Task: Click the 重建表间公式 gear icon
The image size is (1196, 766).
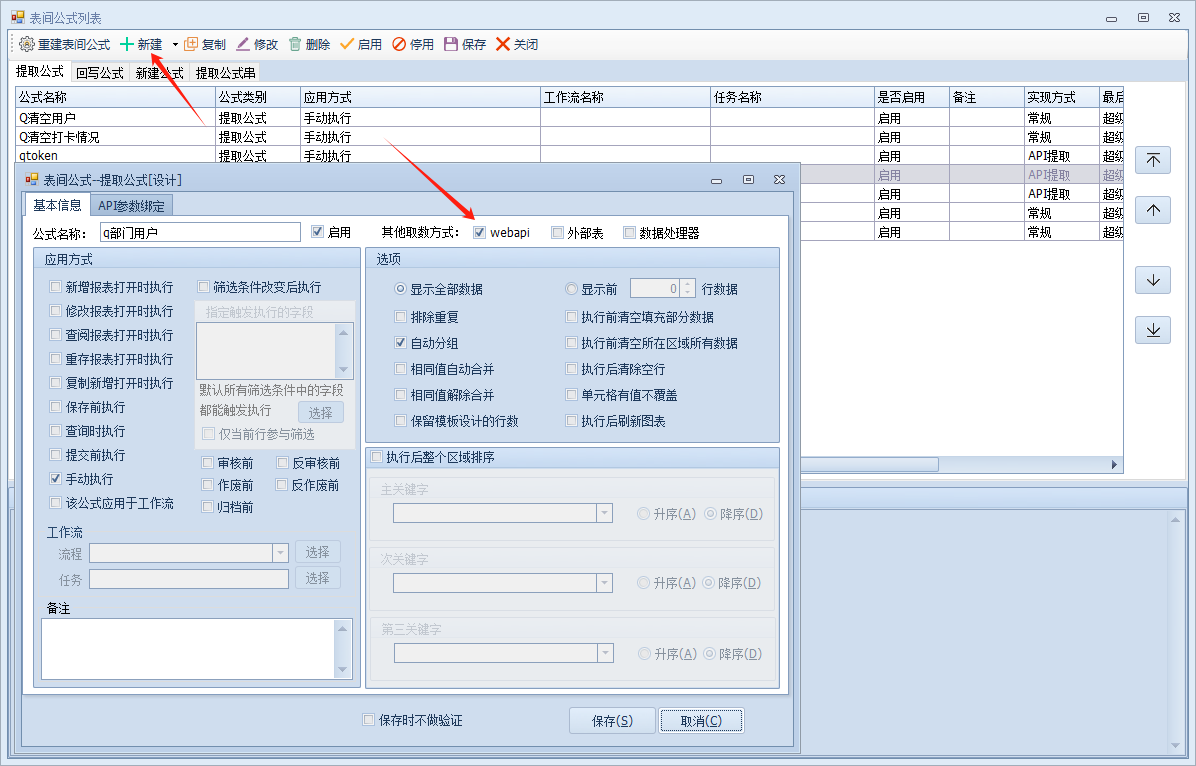Action: tap(27, 45)
